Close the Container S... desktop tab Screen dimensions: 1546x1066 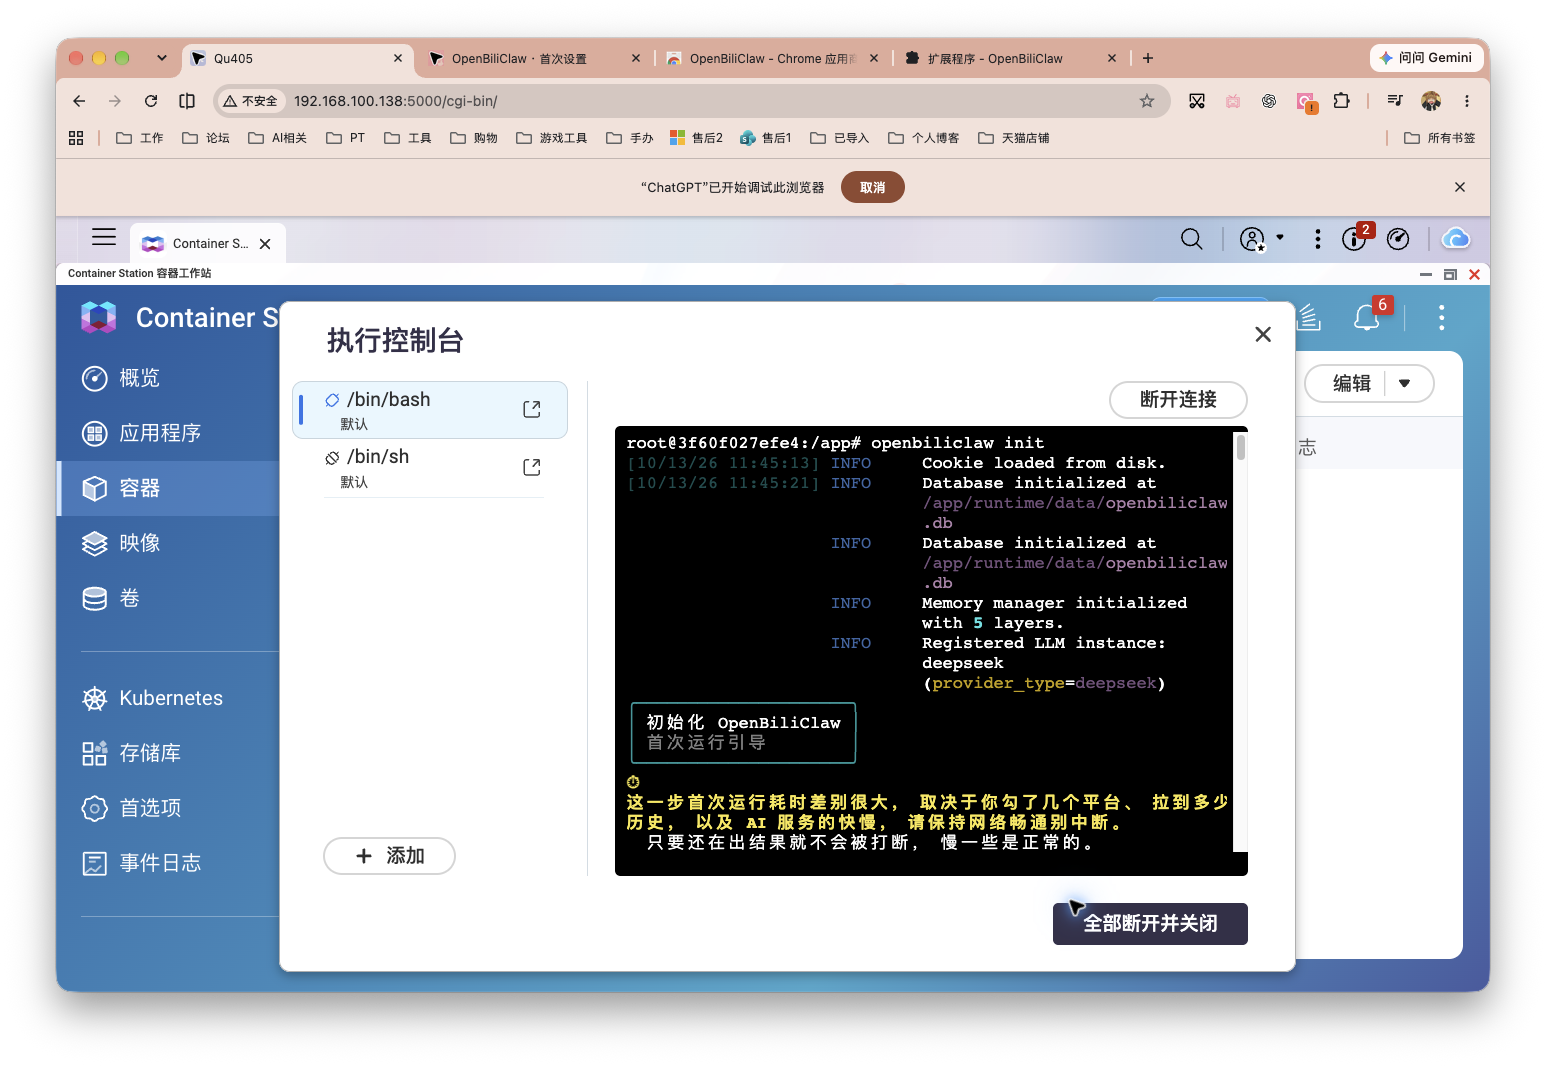pyautogui.click(x=265, y=244)
